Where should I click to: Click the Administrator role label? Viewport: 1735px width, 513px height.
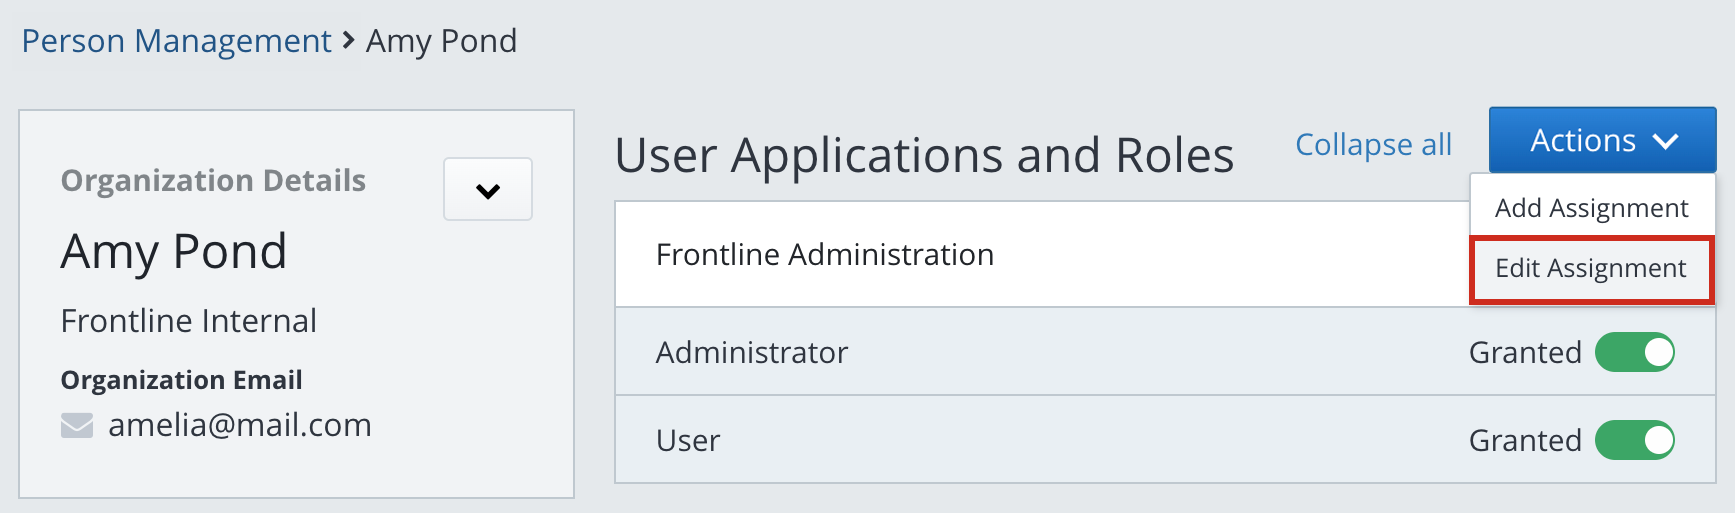(751, 353)
